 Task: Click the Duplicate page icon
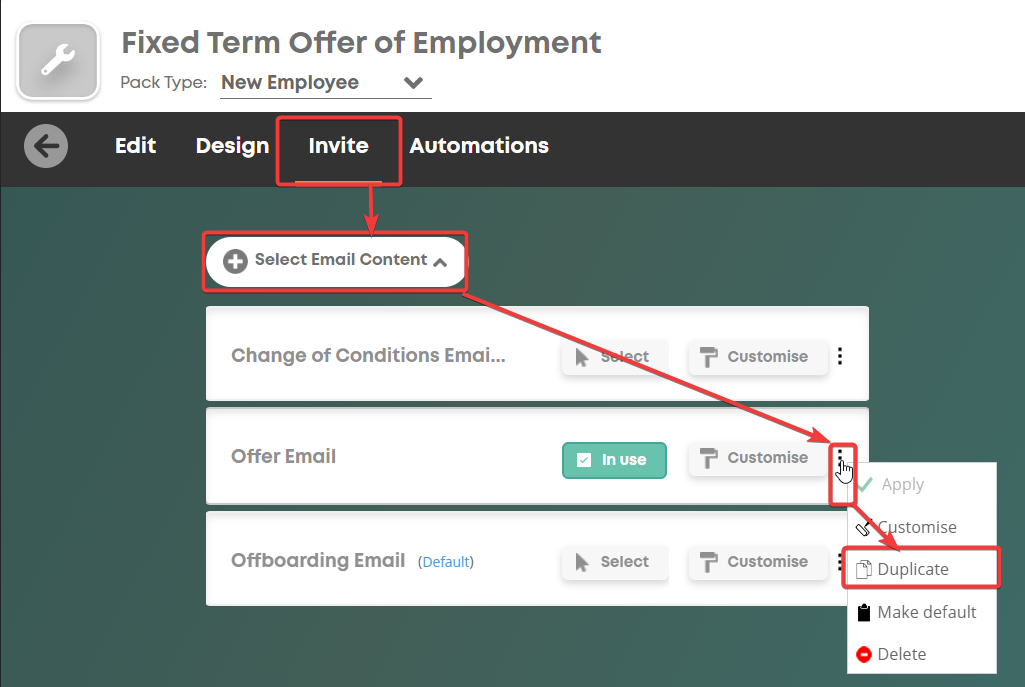(864, 569)
